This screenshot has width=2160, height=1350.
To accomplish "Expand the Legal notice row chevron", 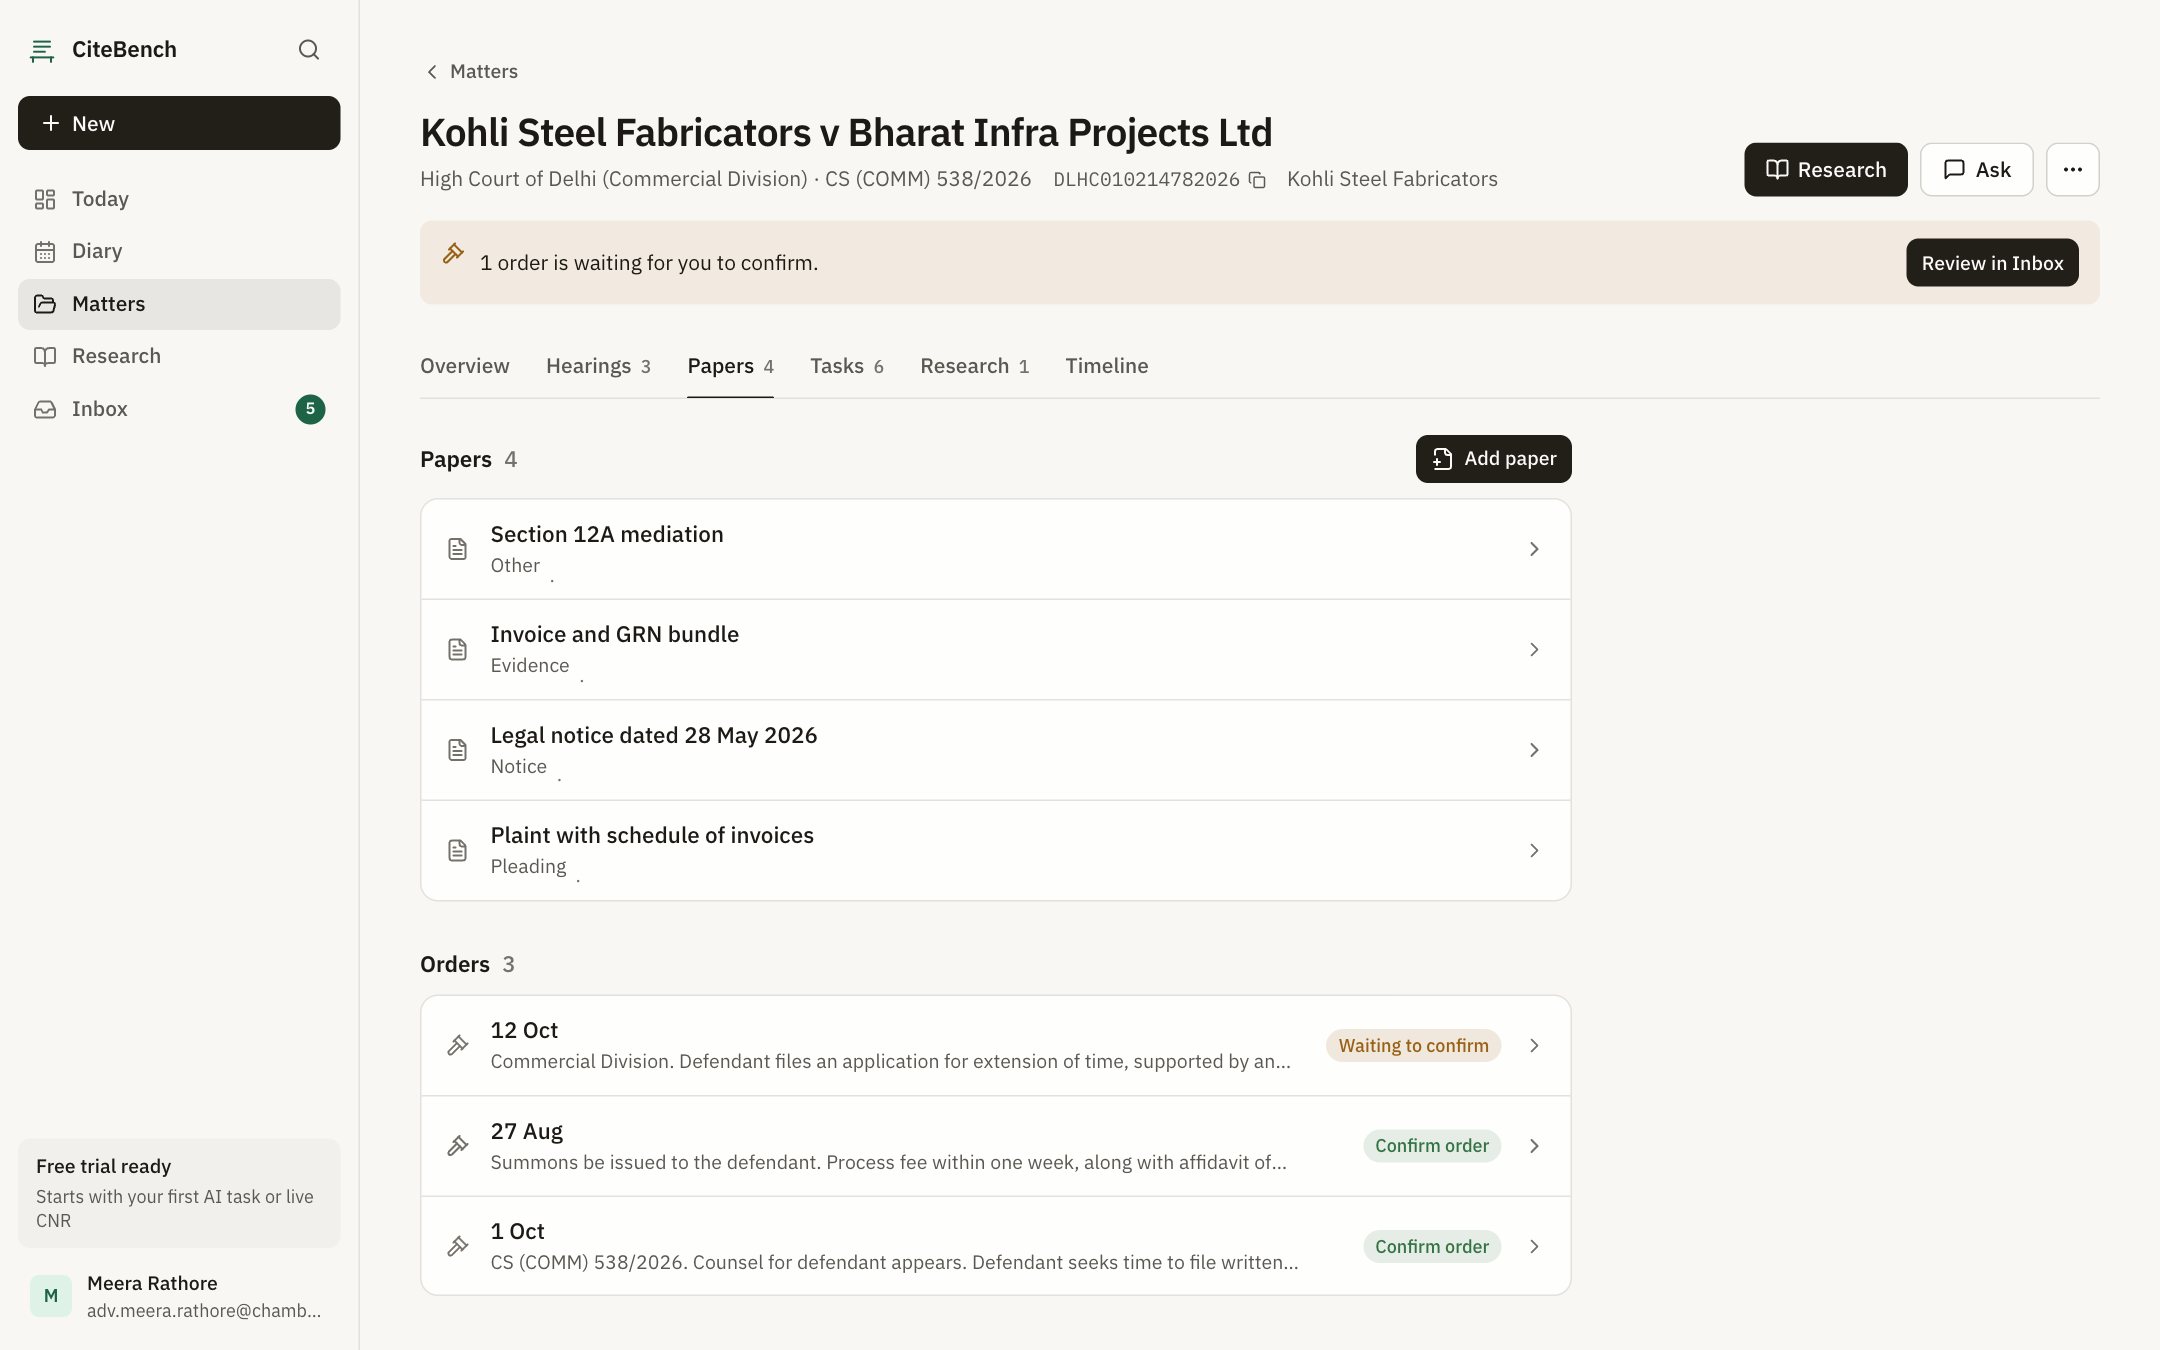I will pyautogui.click(x=1534, y=750).
